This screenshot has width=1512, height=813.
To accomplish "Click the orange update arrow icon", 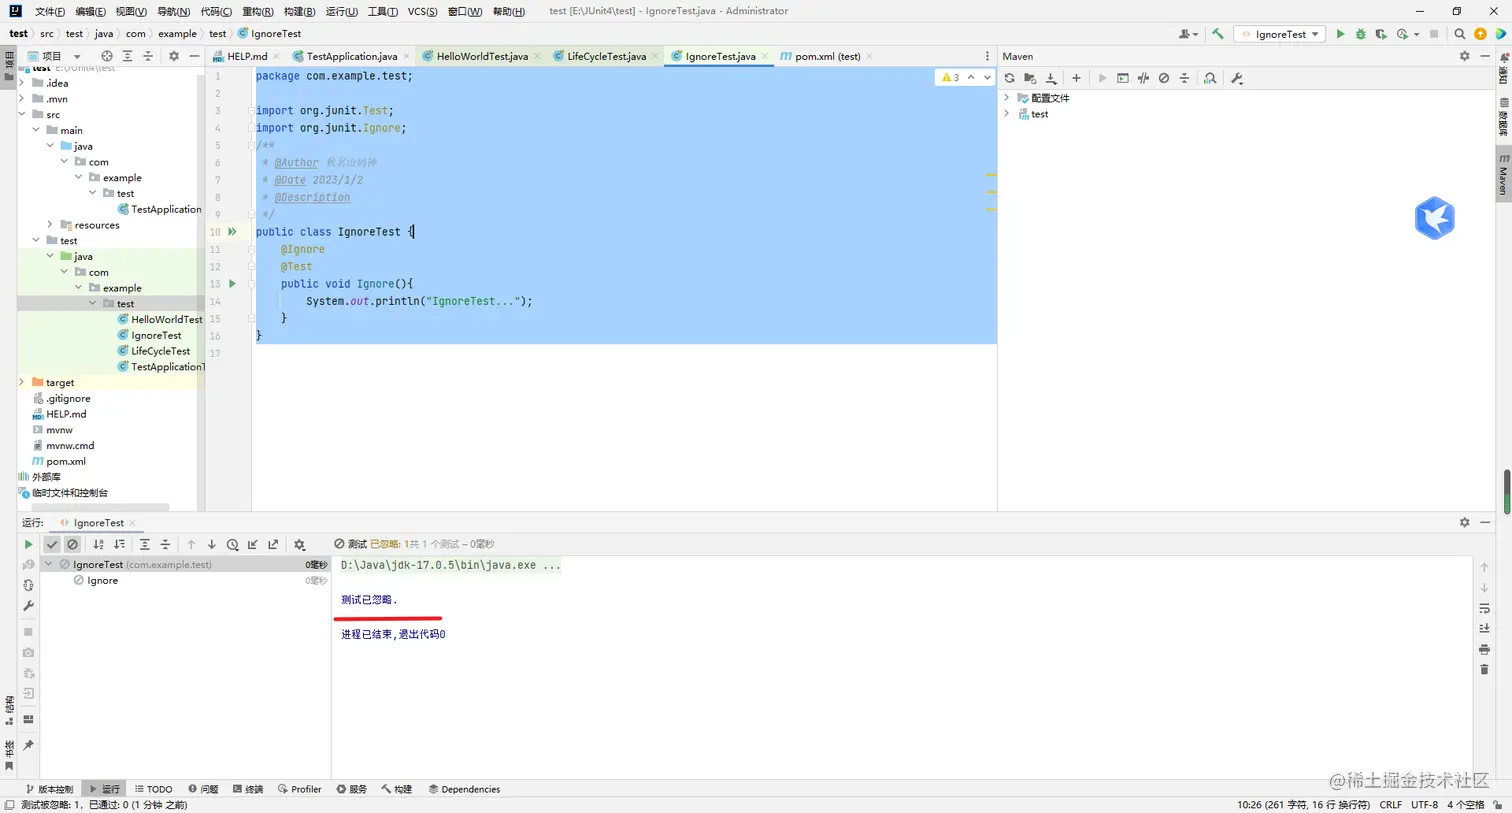I will tap(1480, 34).
